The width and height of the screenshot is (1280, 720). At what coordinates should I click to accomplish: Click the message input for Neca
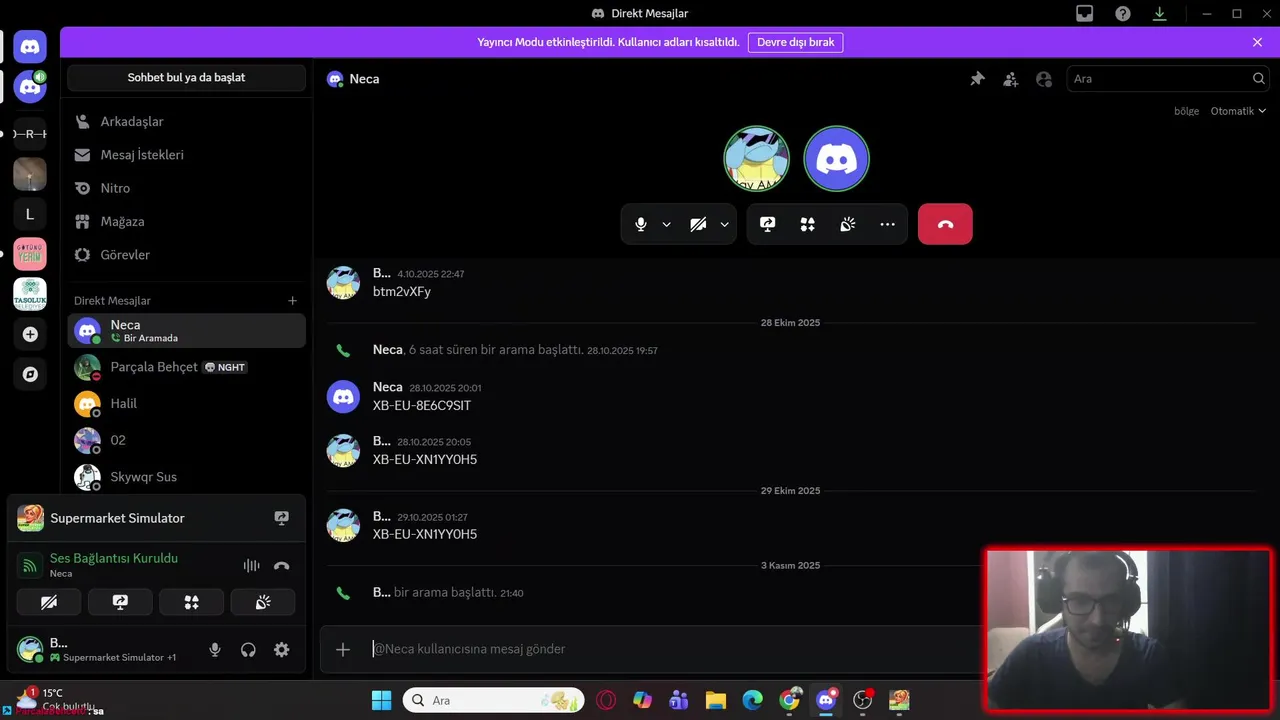[x=670, y=649]
